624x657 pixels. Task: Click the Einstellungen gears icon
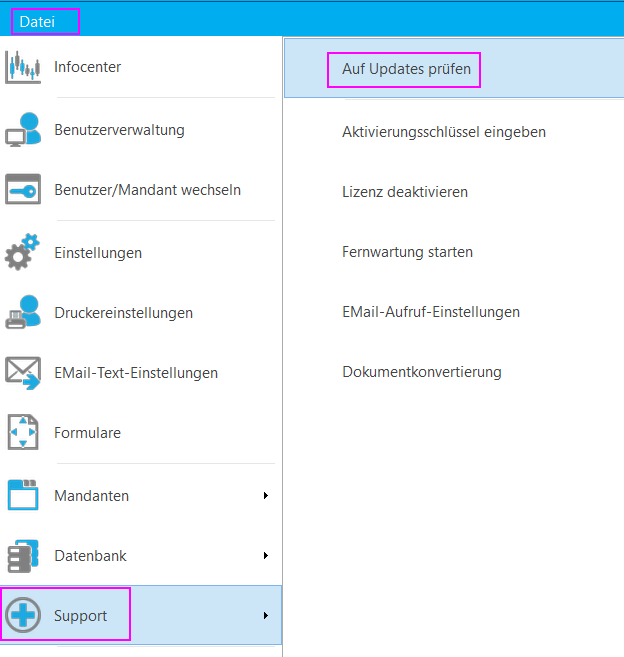pyautogui.click(x=23, y=253)
